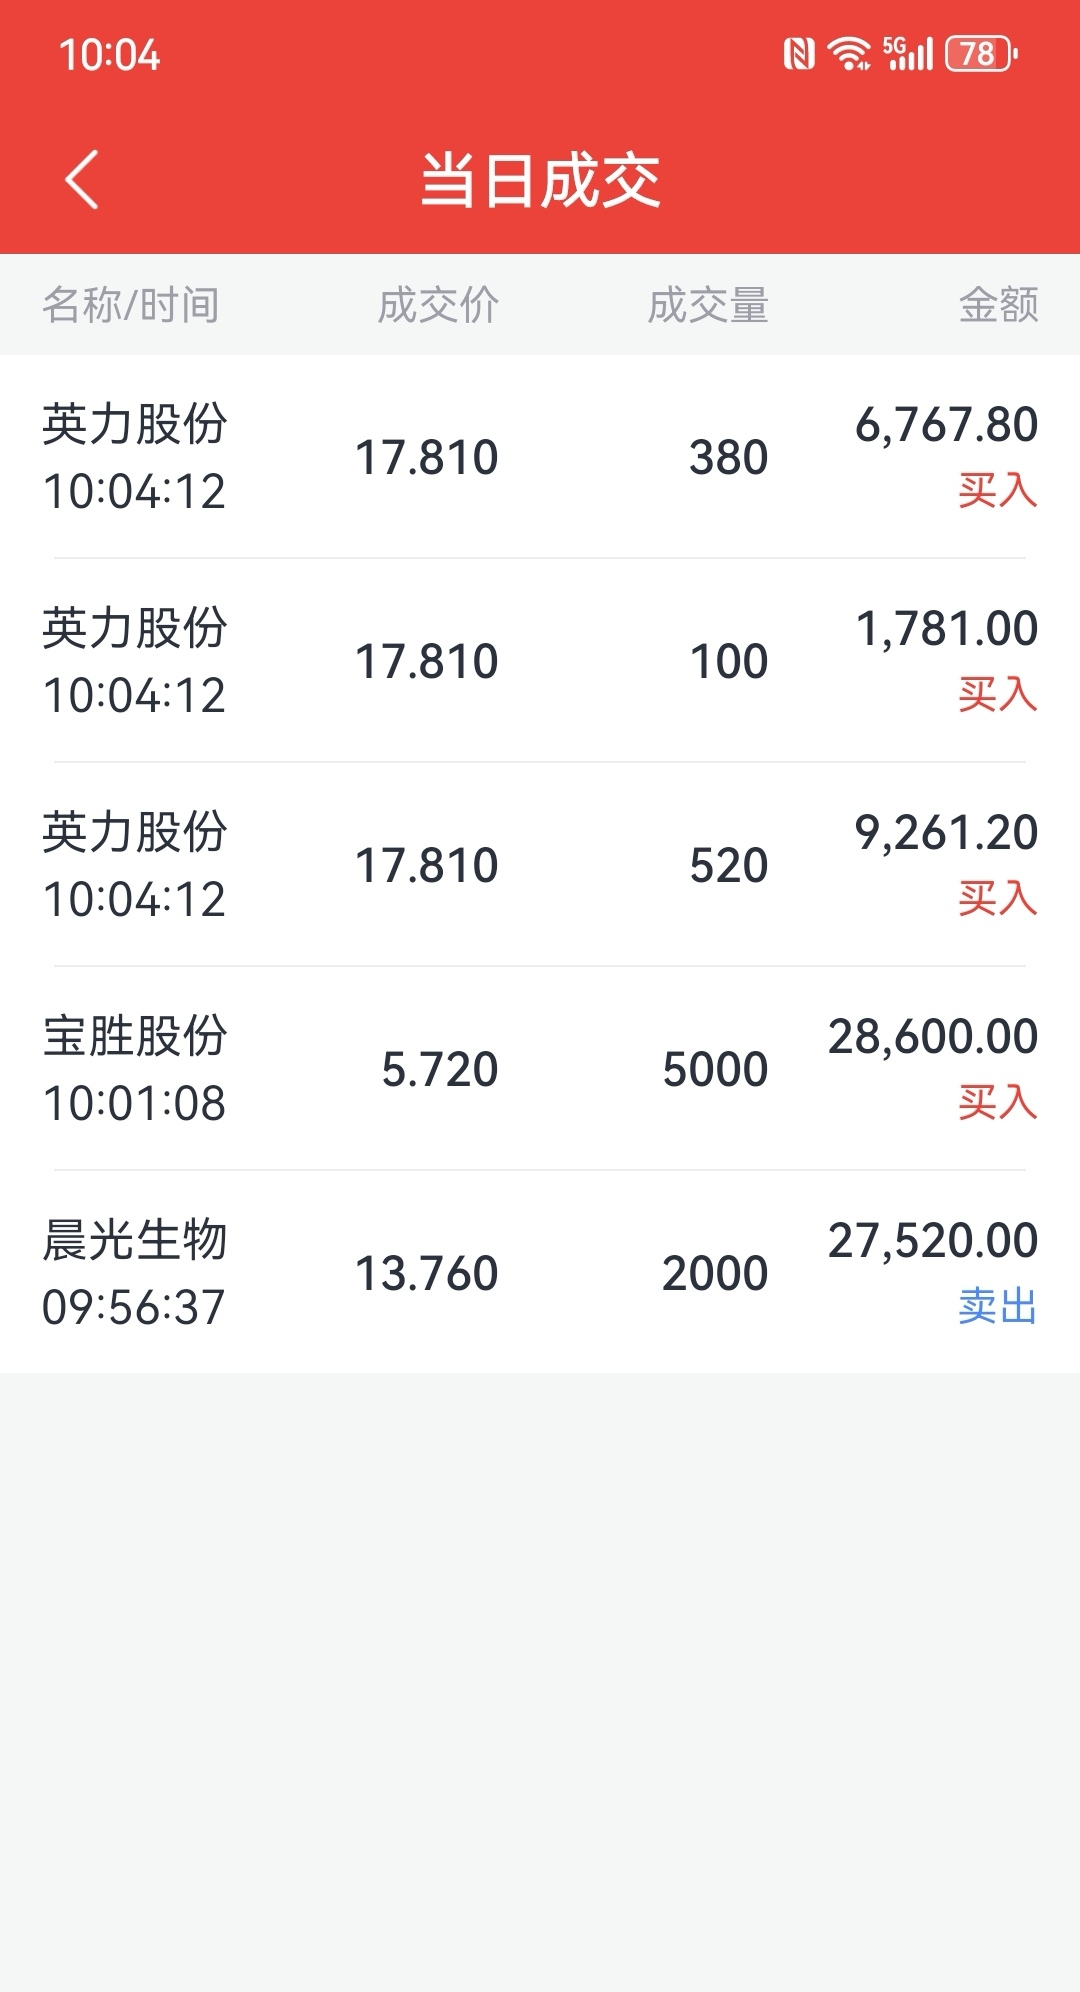
Task: Tap the 5G signal strength icon
Action: pos(908,54)
